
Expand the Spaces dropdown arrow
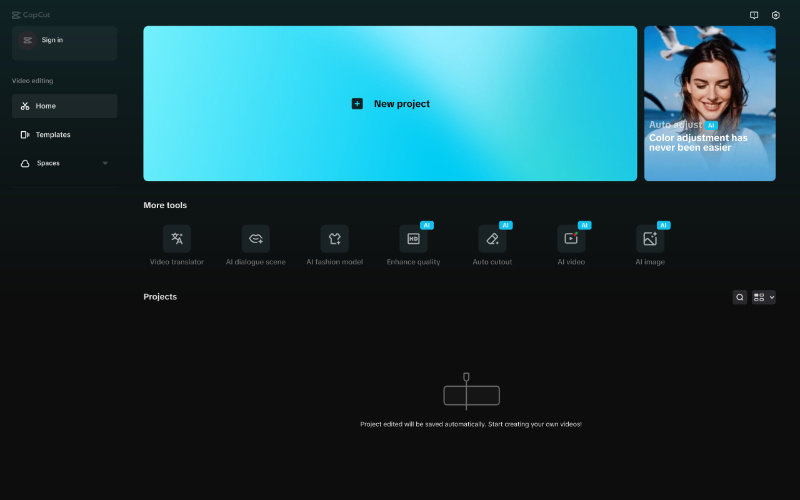(105, 163)
